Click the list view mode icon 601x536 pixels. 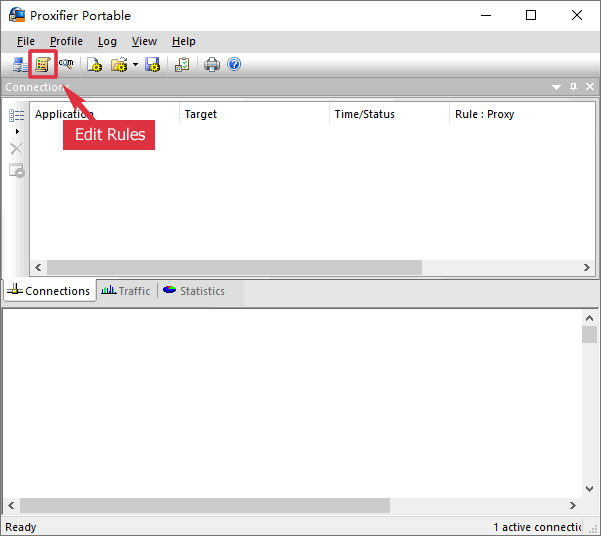click(16, 115)
